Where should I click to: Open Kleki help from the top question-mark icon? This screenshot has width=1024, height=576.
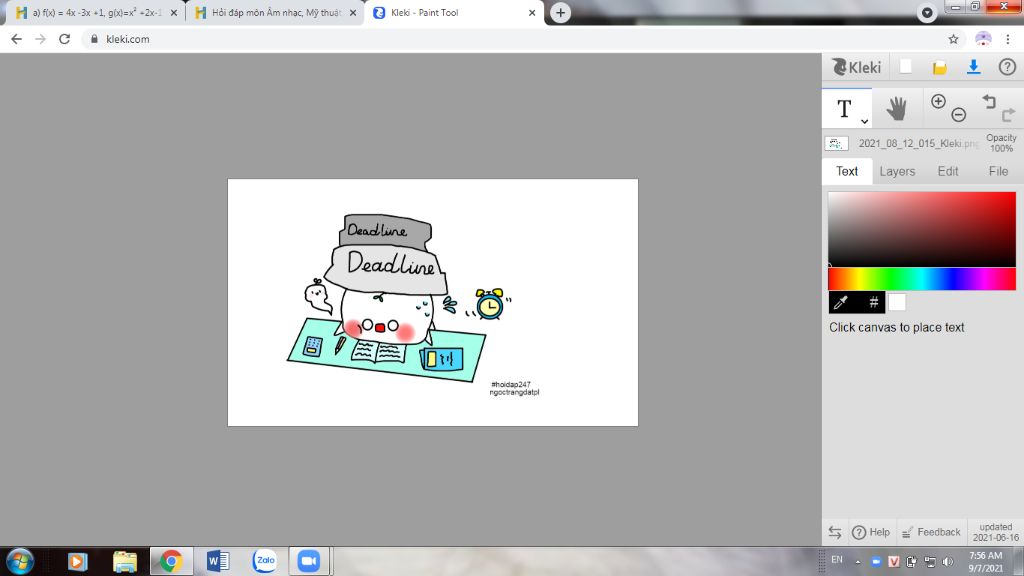click(1007, 67)
